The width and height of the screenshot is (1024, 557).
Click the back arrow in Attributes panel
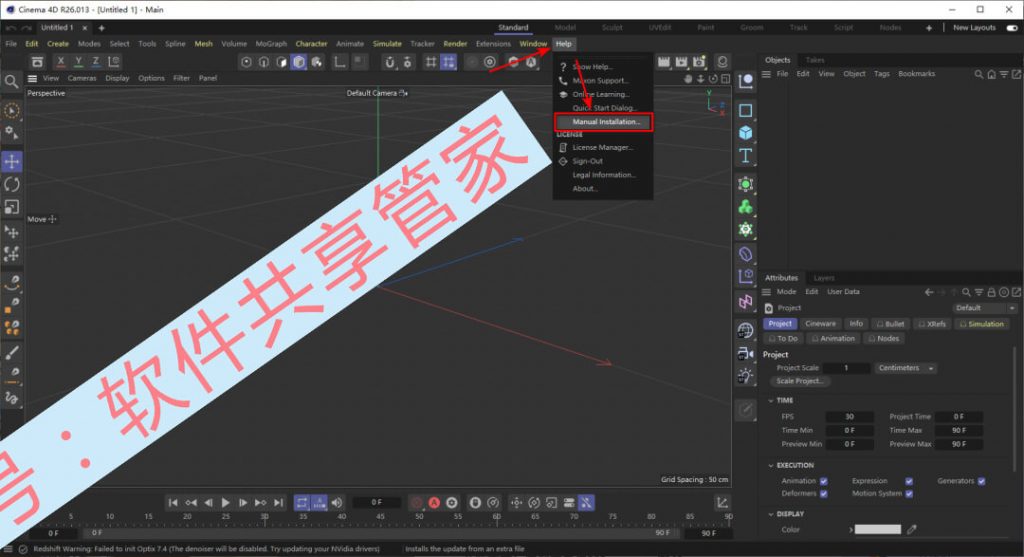[x=929, y=292]
